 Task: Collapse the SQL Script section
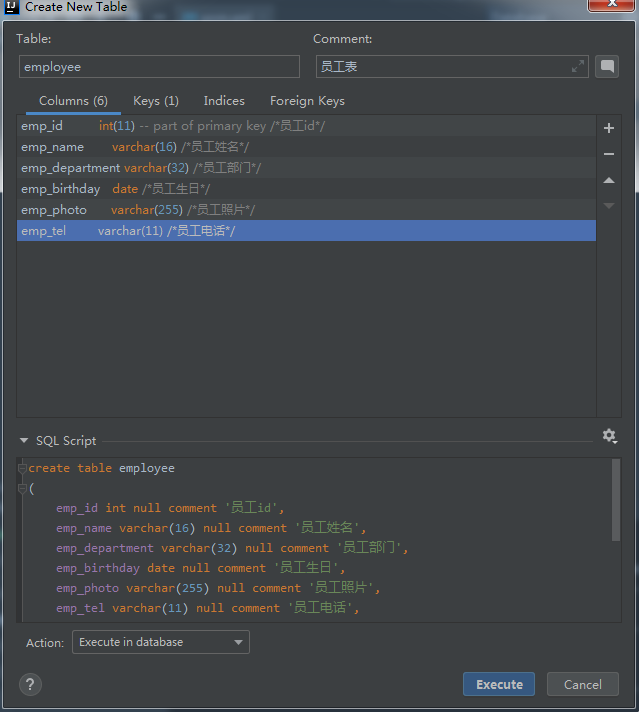25,441
